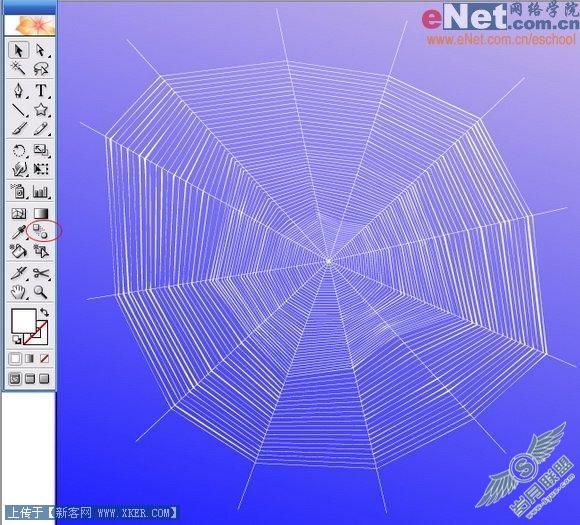
Task: Choose the Paintbrush tool
Action: (18, 128)
